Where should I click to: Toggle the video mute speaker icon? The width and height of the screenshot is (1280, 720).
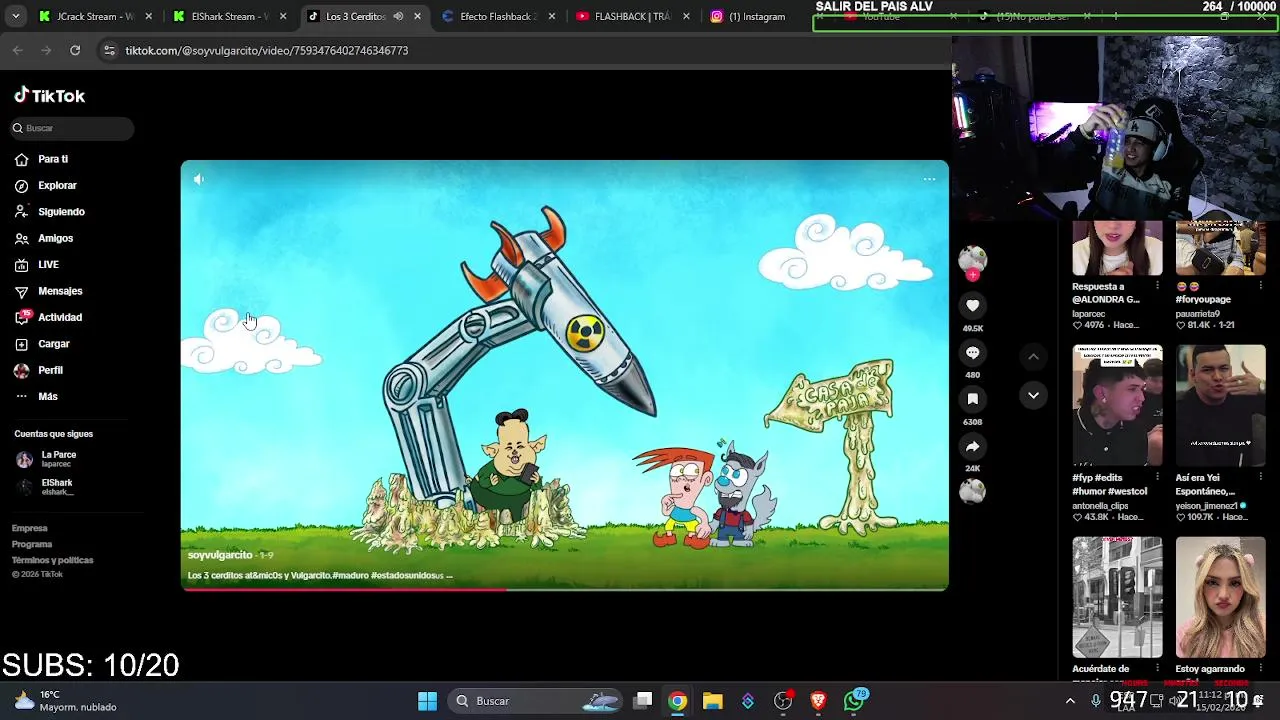[199, 179]
